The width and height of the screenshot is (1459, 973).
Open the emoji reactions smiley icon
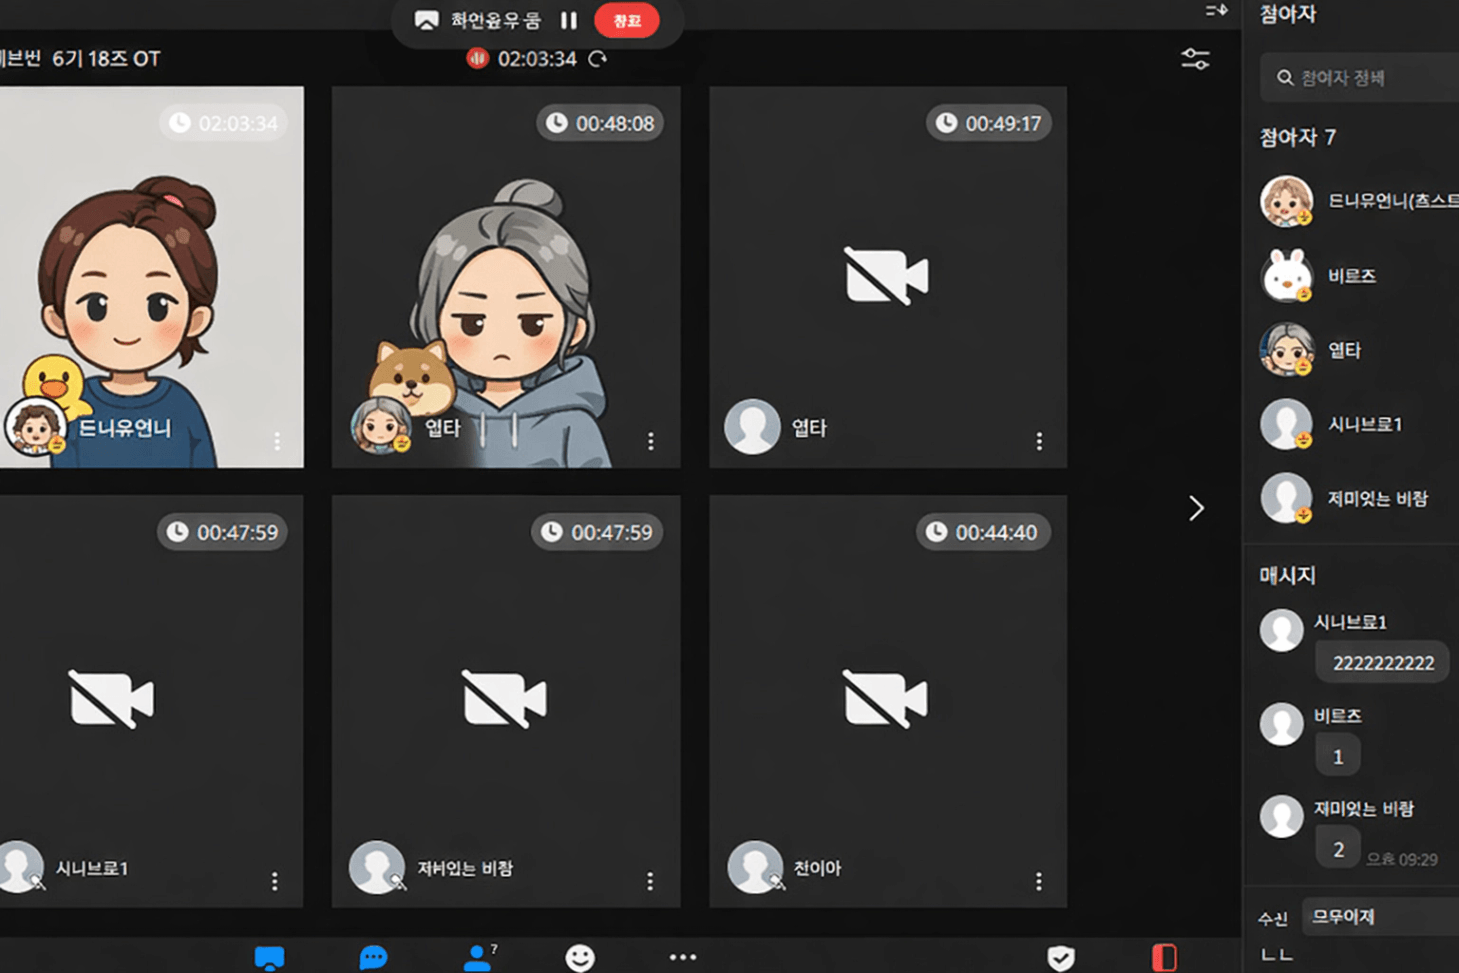[x=580, y=958]
